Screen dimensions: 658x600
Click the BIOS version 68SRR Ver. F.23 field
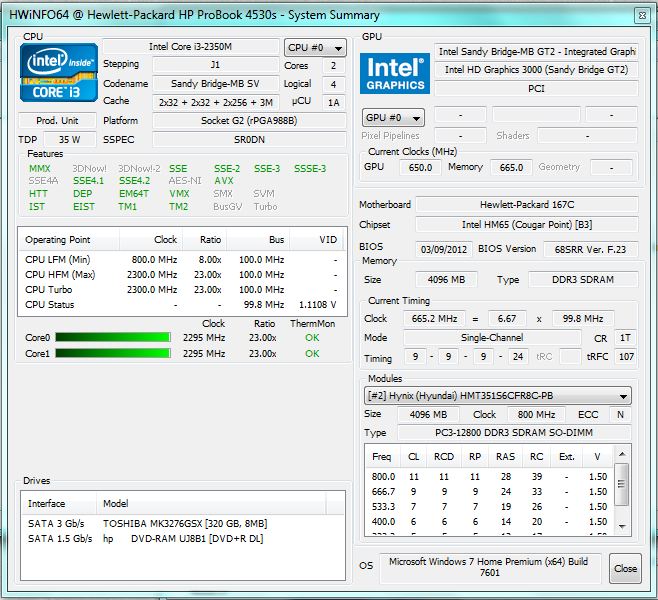(590, 249)
